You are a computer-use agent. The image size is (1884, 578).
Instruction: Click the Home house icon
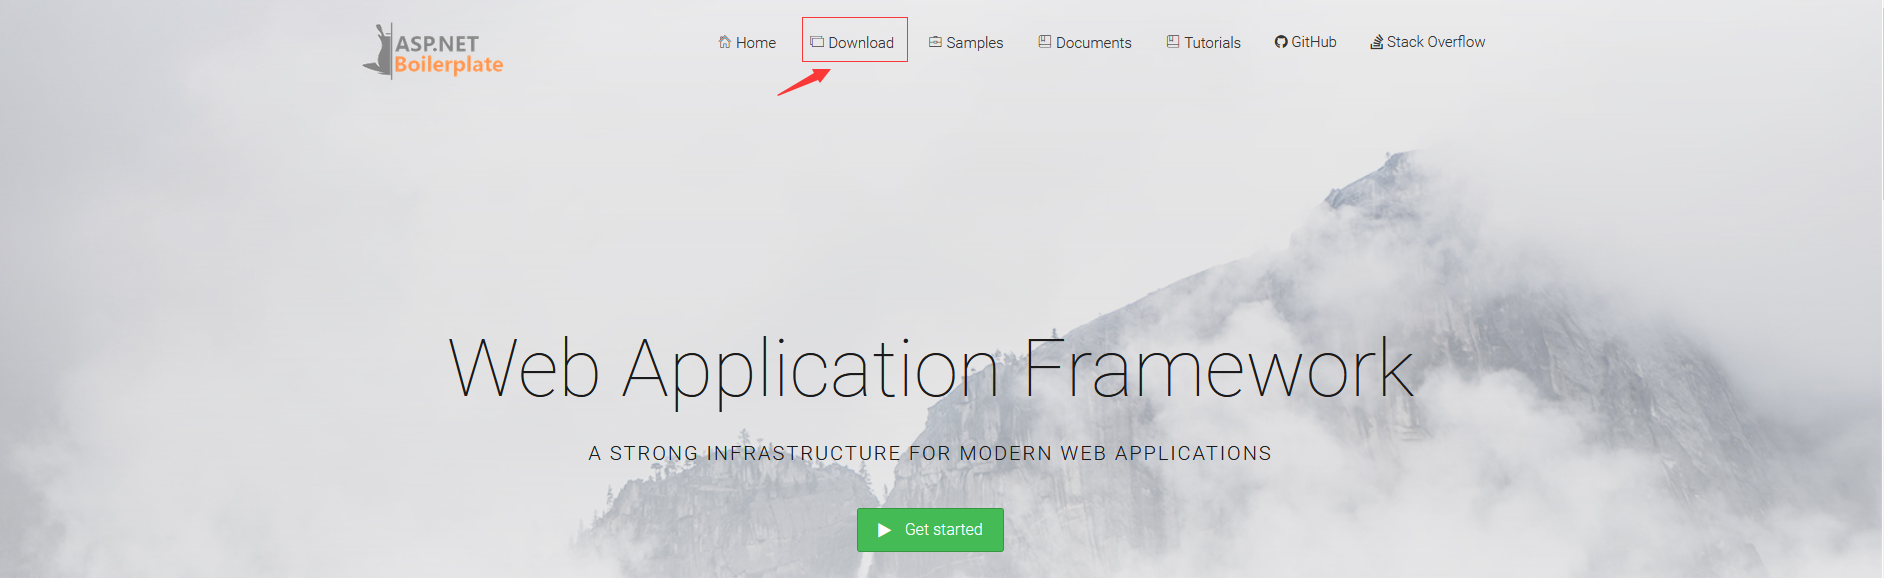click(725, 42)
